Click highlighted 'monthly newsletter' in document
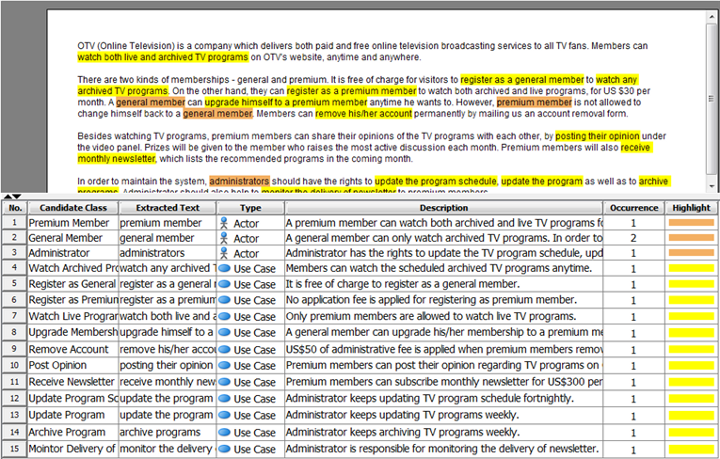The height and width of the screenshot is (459, 720). (117, 159)
